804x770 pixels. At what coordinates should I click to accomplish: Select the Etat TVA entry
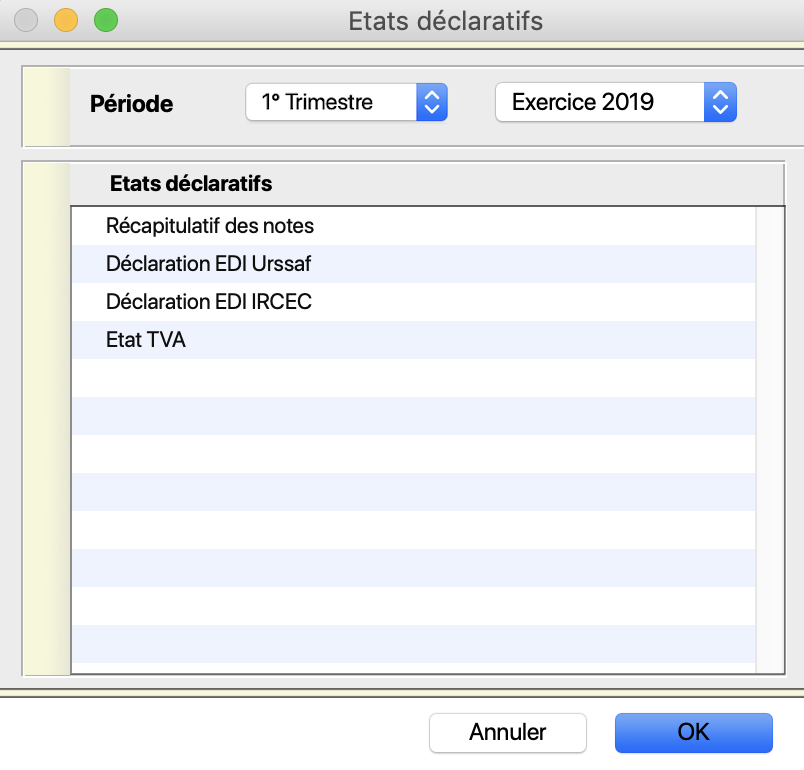pos(413,340)
